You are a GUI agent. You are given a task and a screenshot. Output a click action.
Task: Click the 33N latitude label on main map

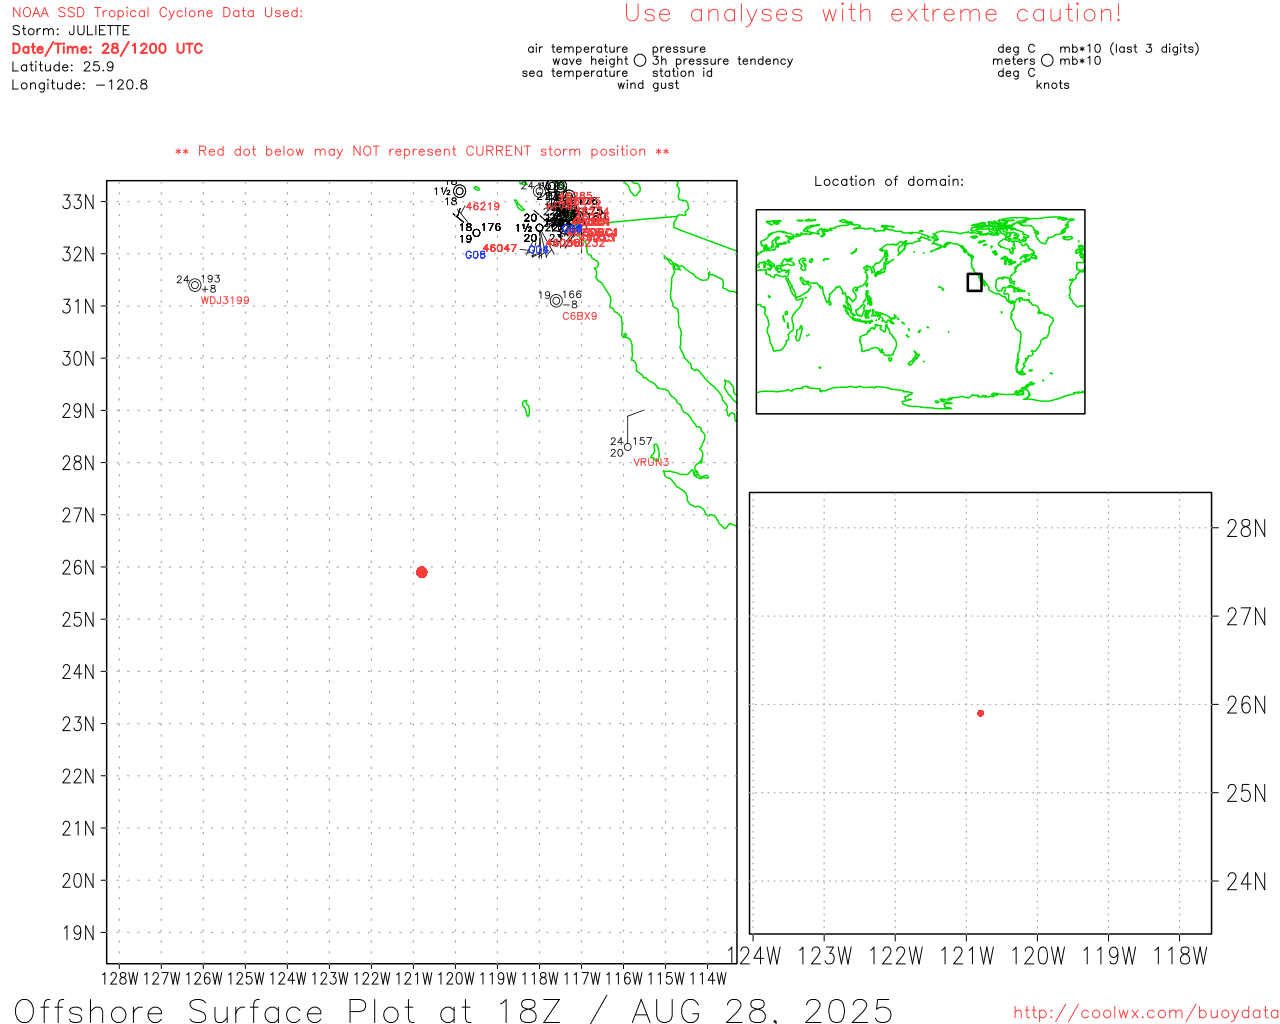click(x=78, y=202)
